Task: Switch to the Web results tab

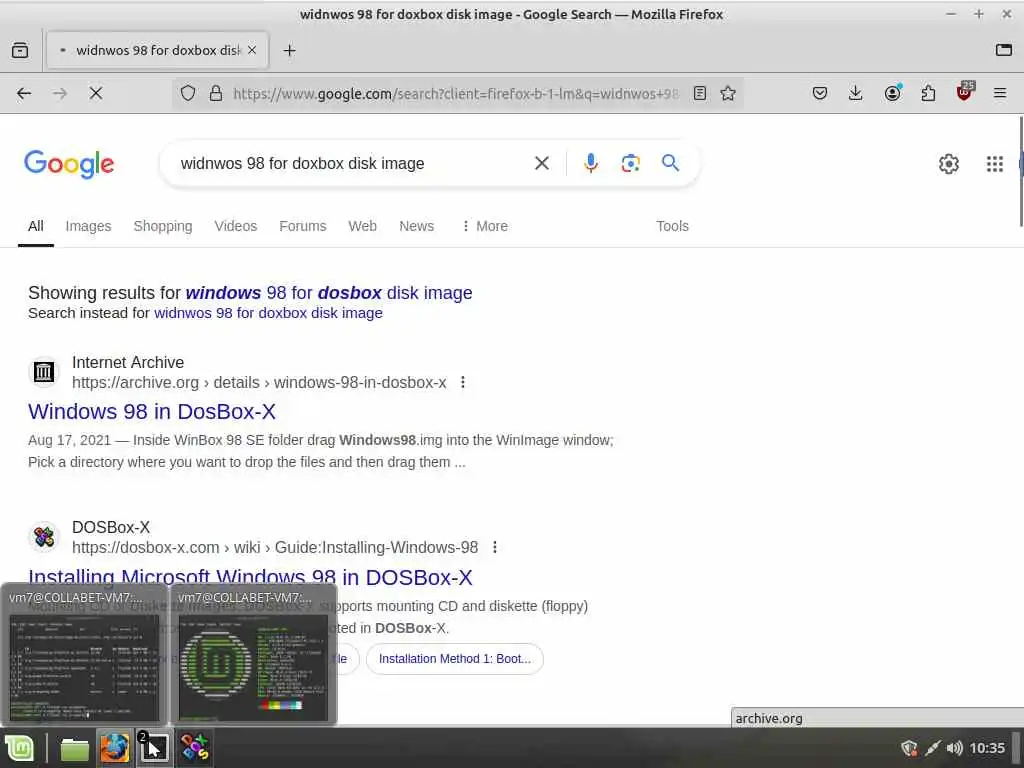Action: [x=362, y=226]
